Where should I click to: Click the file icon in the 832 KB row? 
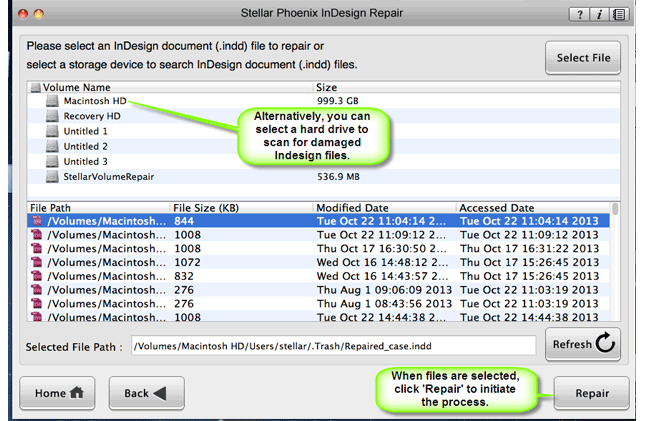pos(37,276)
